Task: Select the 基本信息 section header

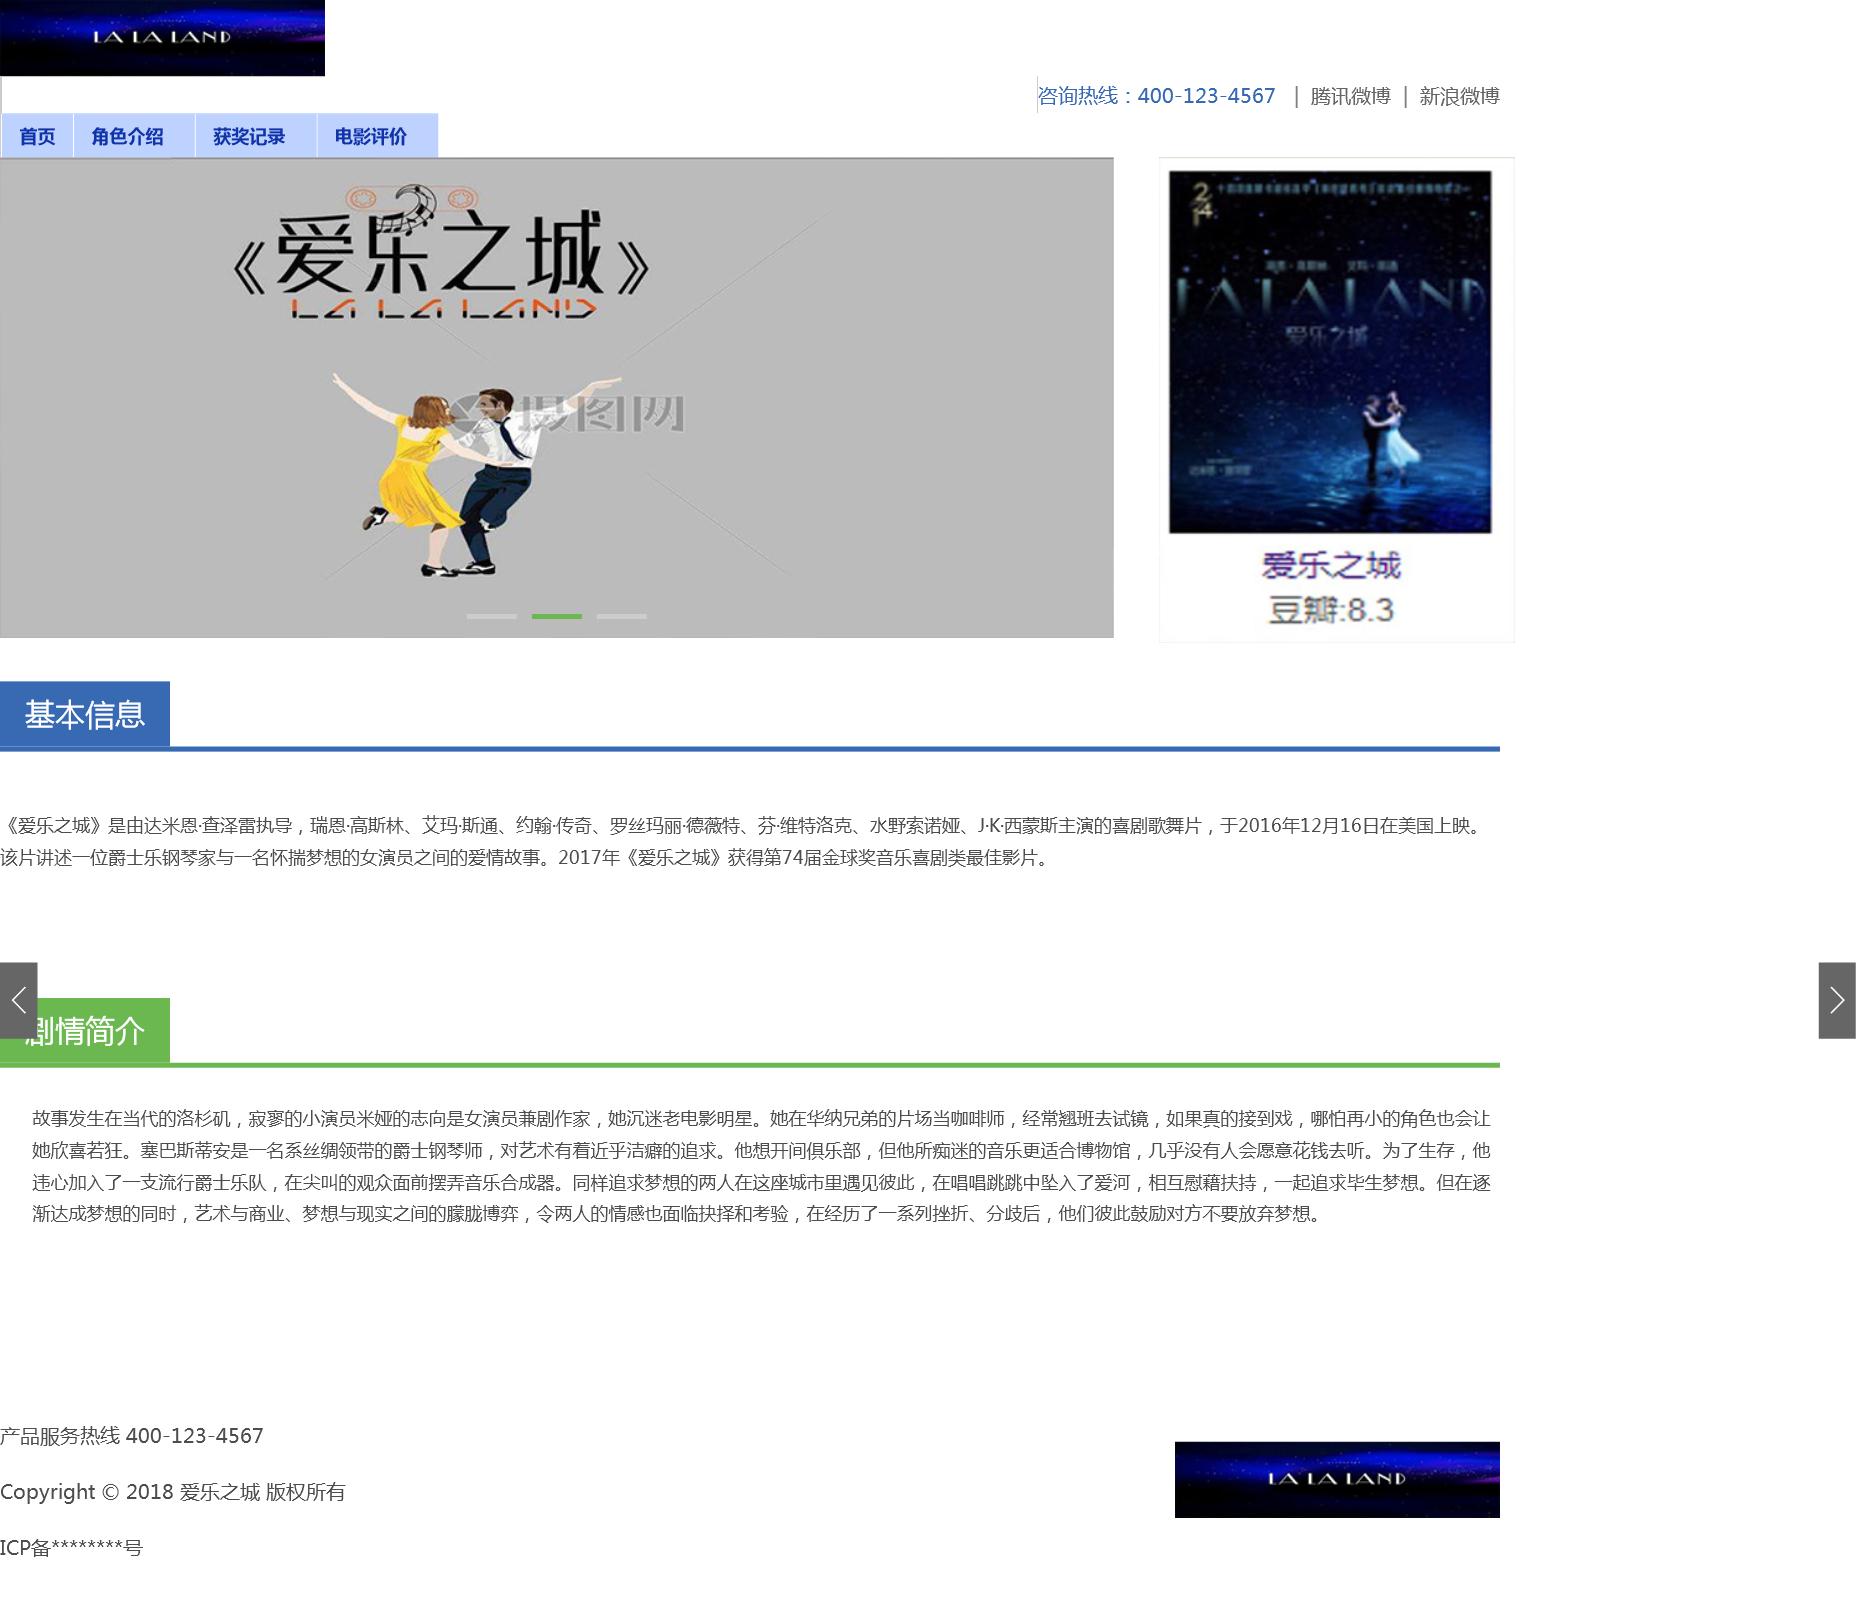Action: (x=85, y=714)
